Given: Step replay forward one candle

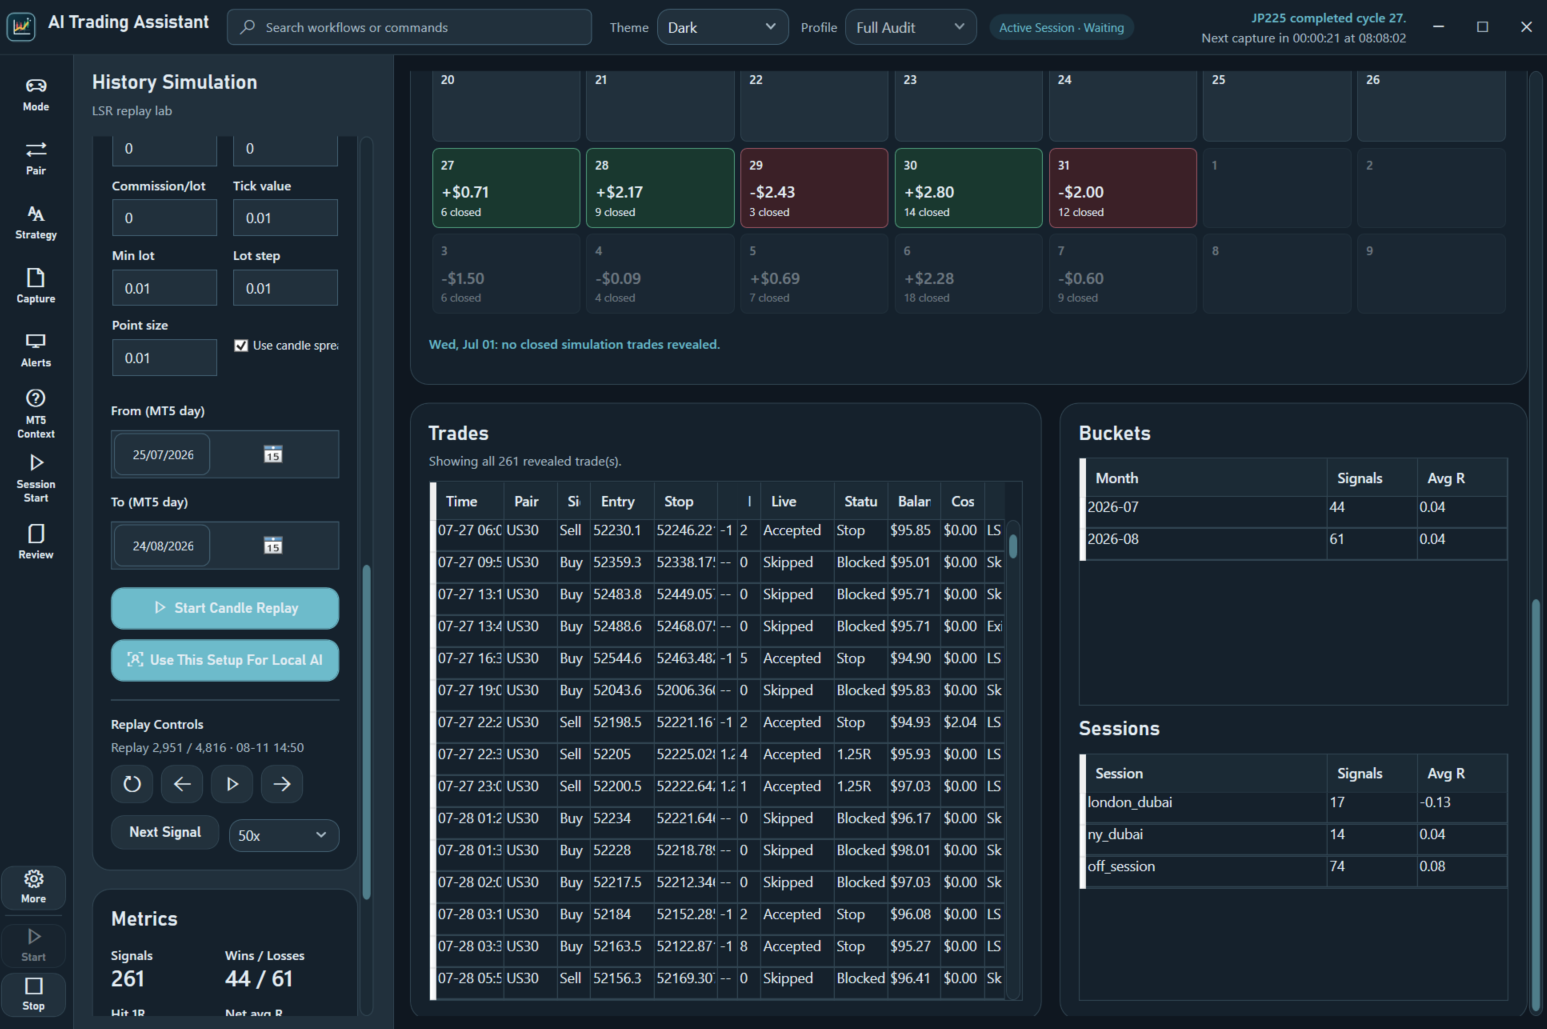Looking at the screenshot, I should (282, 784).
